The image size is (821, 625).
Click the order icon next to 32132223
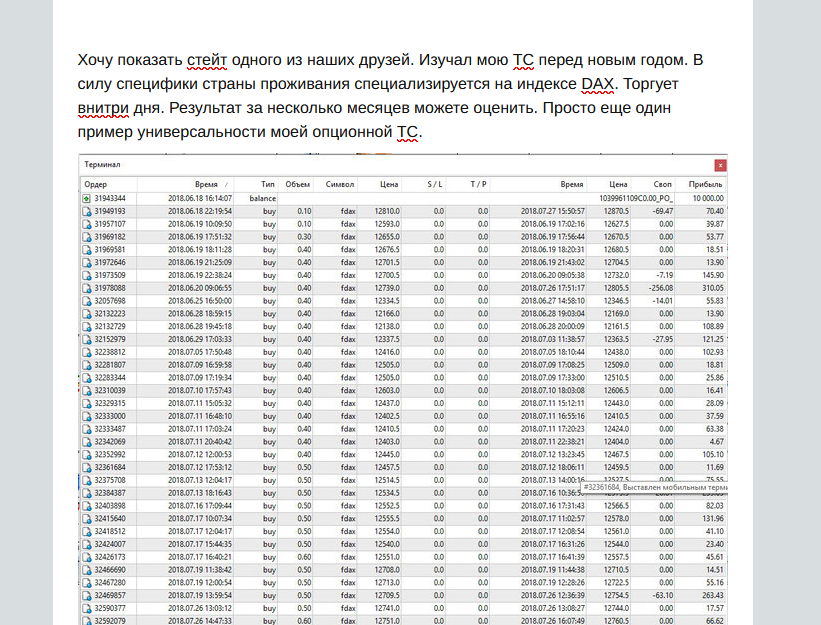pyautogui.click(x=86, y=314)
